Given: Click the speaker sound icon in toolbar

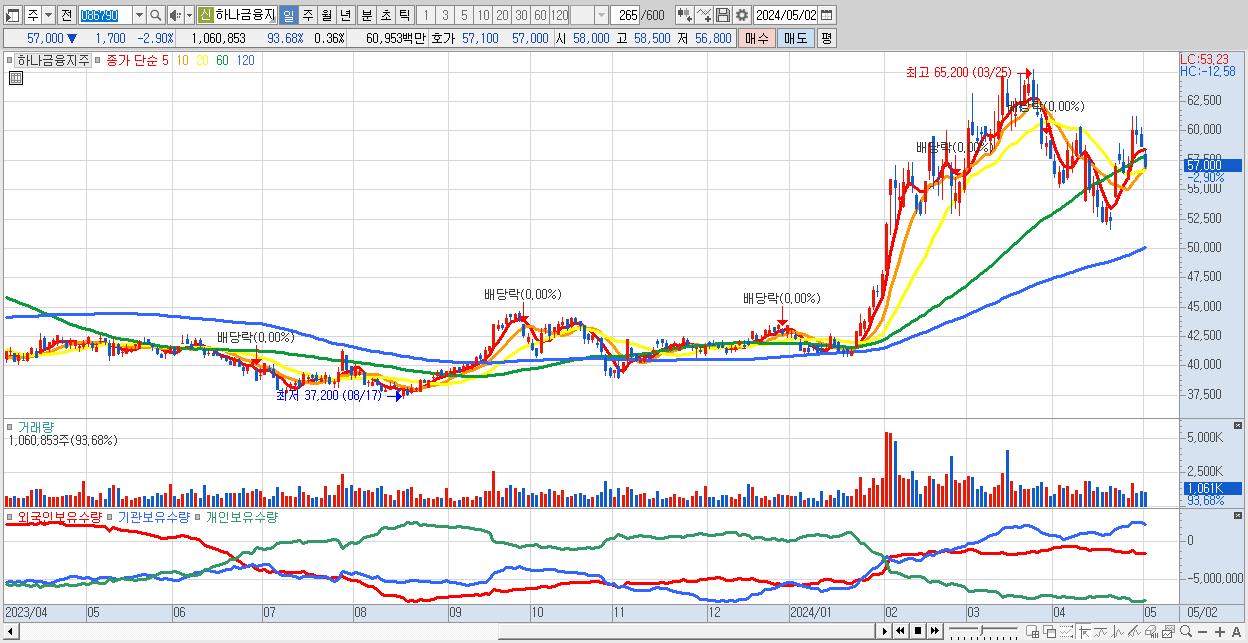Looking at the screenshot, I should 175,15.
